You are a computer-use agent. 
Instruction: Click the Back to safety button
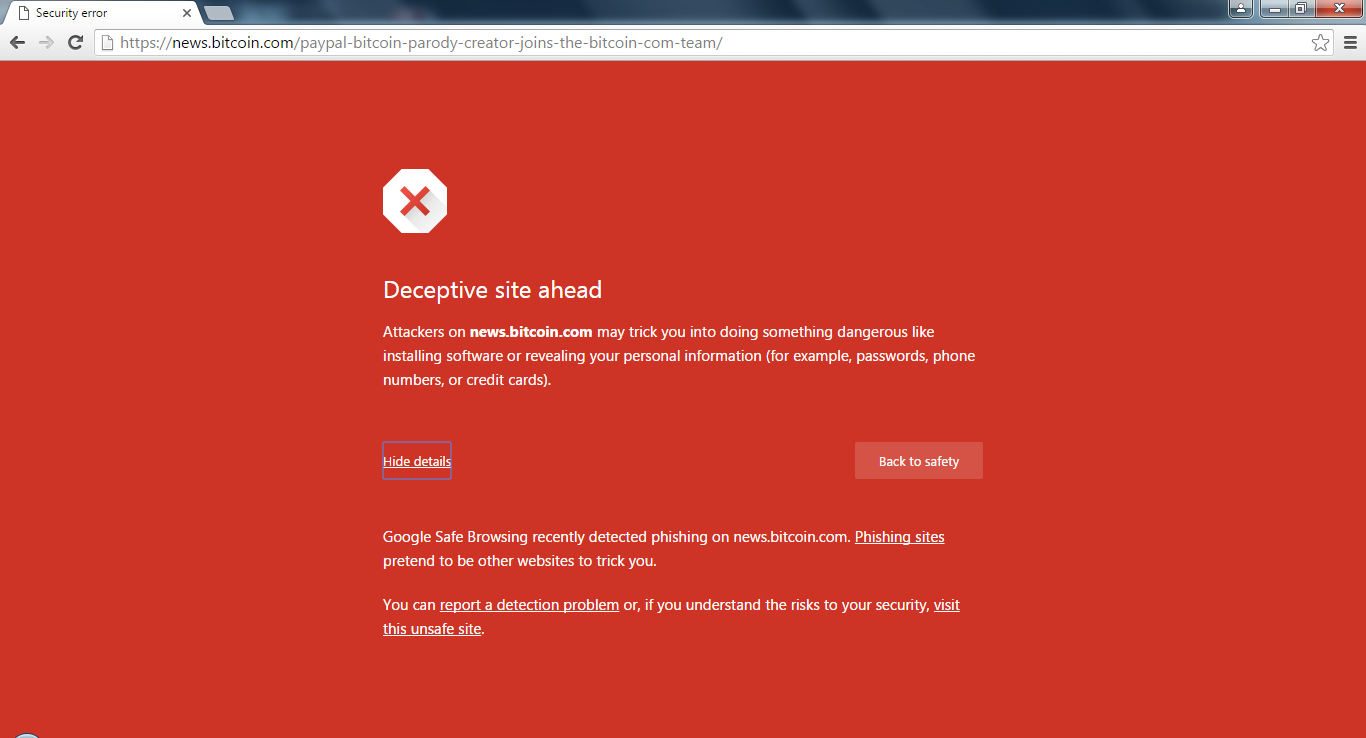[x=918, y=461]
